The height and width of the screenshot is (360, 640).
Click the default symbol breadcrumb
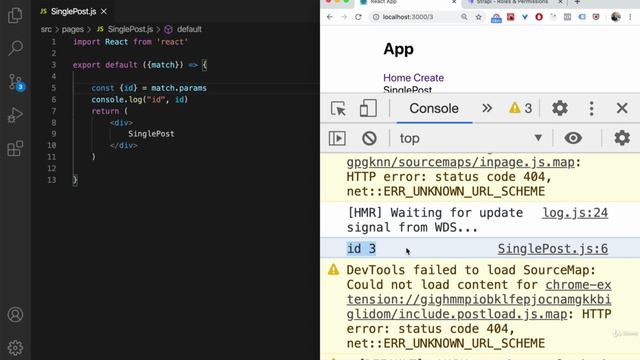click(189, 29)
